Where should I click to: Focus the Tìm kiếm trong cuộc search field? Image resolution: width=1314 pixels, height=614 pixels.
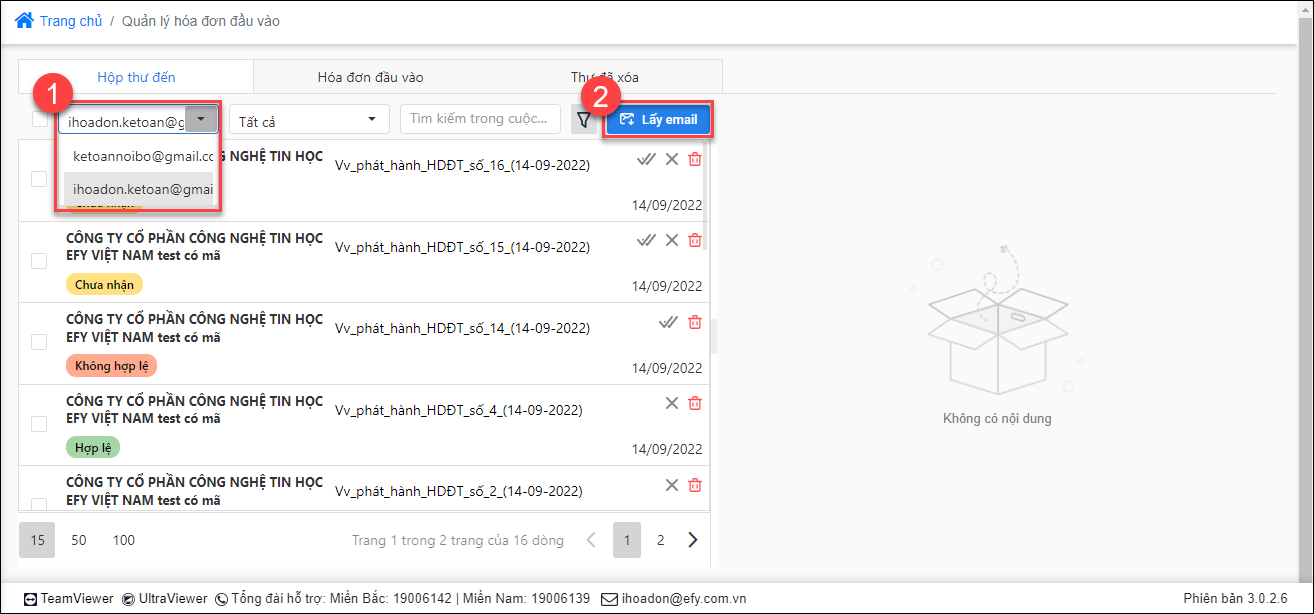[x=481, y=119]
